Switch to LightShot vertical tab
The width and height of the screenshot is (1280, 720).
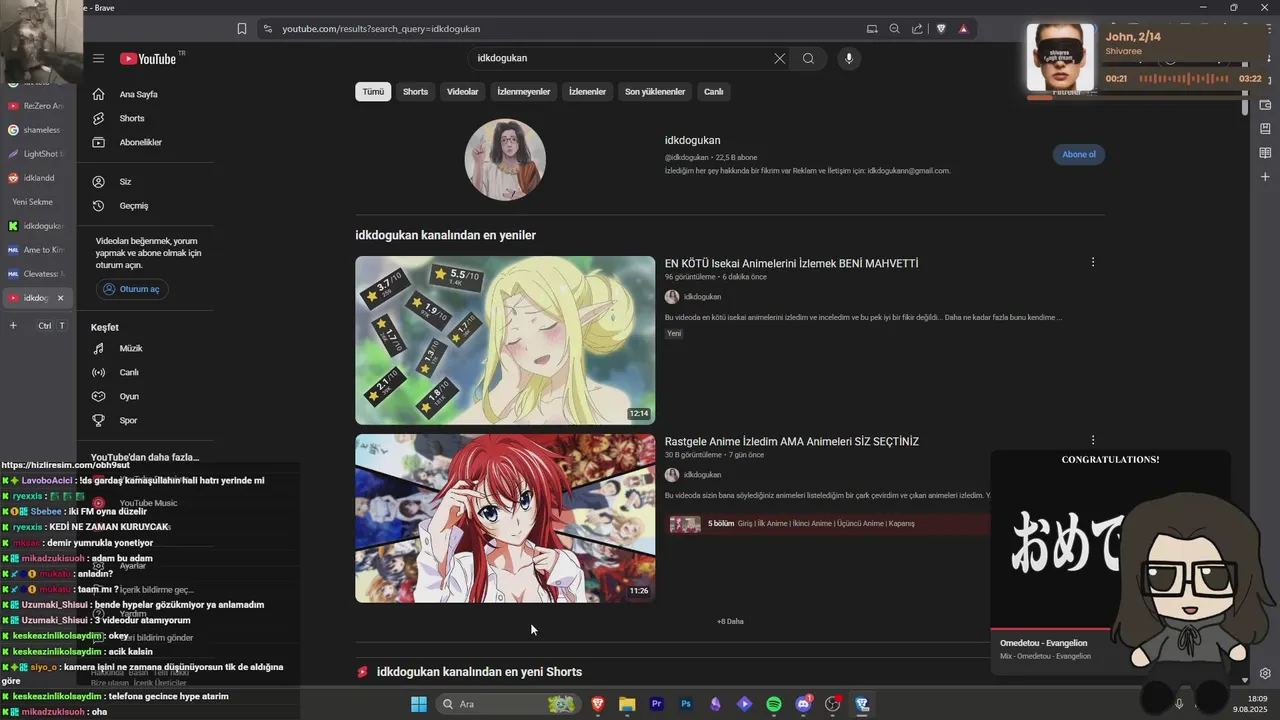tap(36, 154)
